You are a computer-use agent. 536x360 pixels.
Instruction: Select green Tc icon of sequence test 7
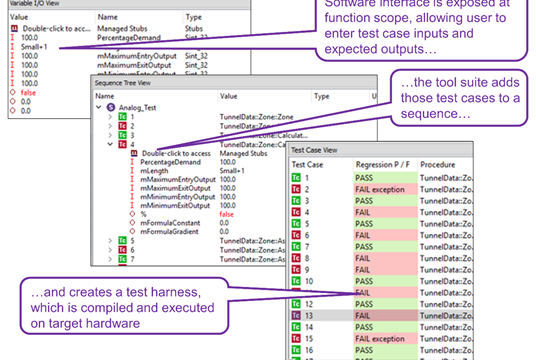[122, 259]
